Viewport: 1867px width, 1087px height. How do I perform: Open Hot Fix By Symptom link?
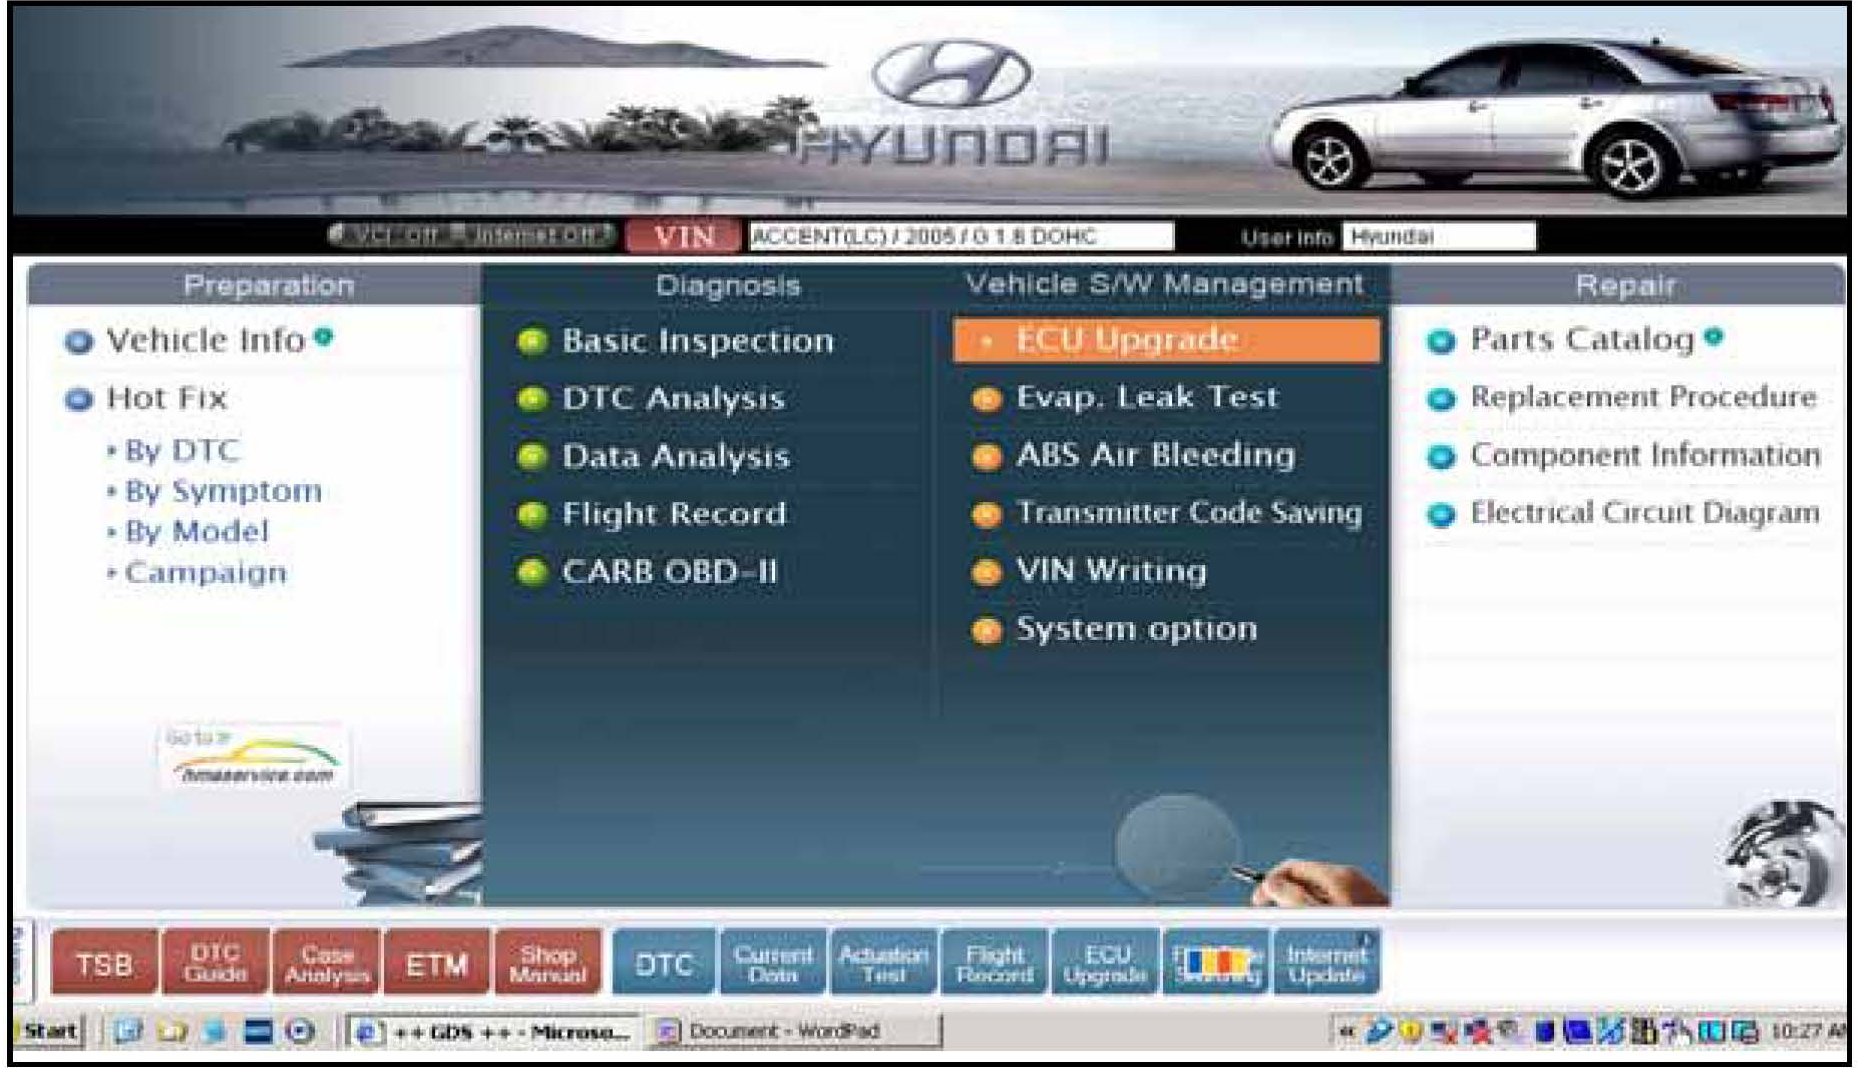click(x=223, y=492)
